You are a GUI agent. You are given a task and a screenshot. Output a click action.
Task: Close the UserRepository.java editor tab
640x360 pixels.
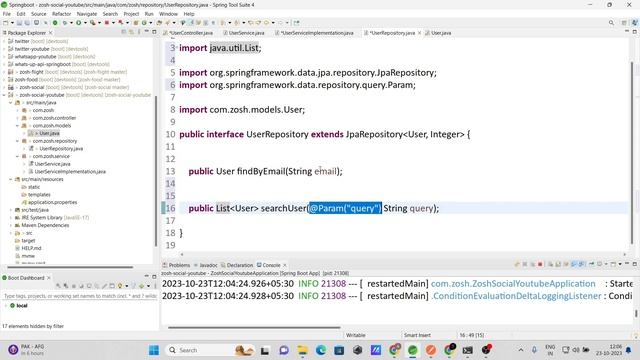[419, 33]
